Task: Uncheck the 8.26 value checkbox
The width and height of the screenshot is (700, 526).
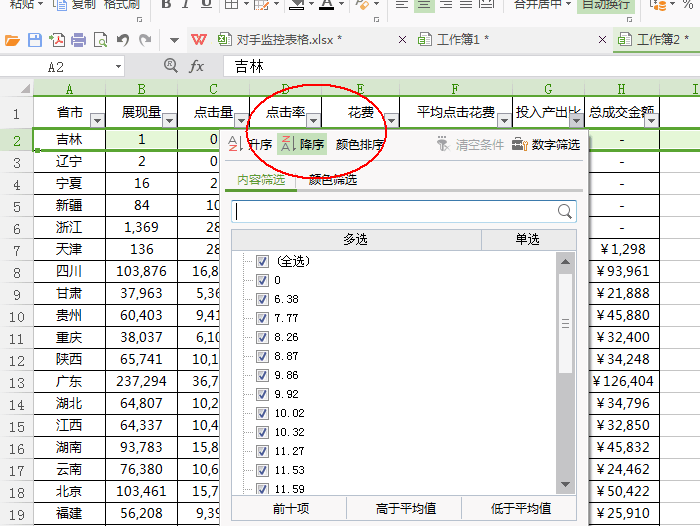Action: [262, 337]
